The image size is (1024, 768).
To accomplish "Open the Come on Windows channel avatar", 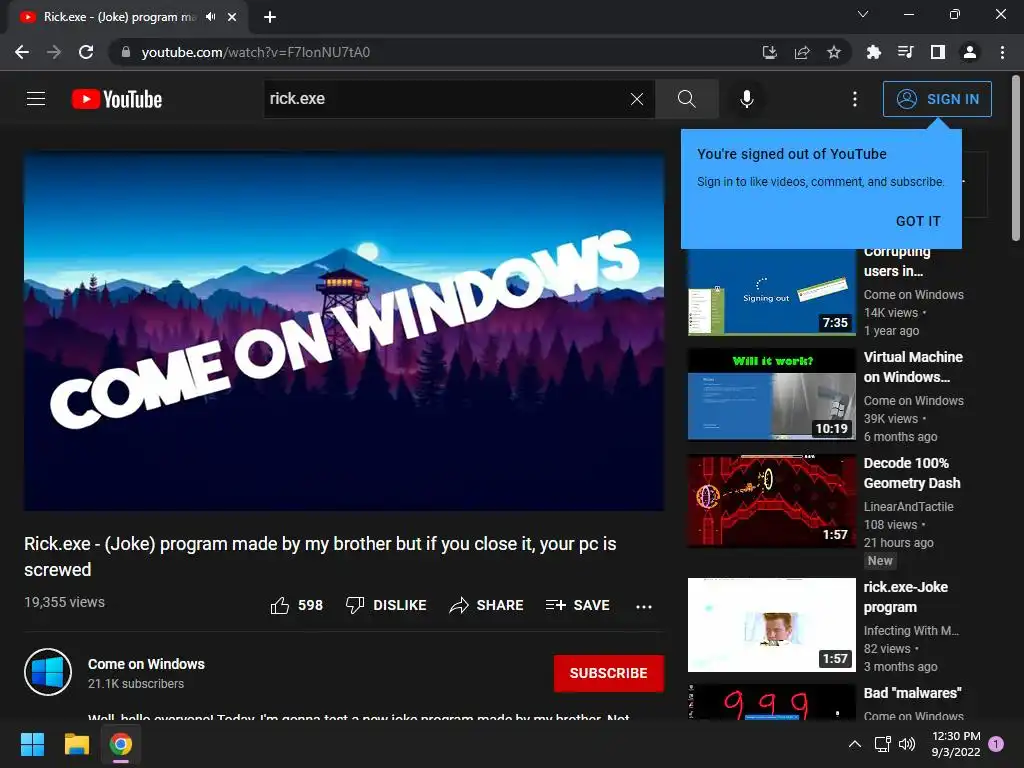I will (x=48, y=672).
